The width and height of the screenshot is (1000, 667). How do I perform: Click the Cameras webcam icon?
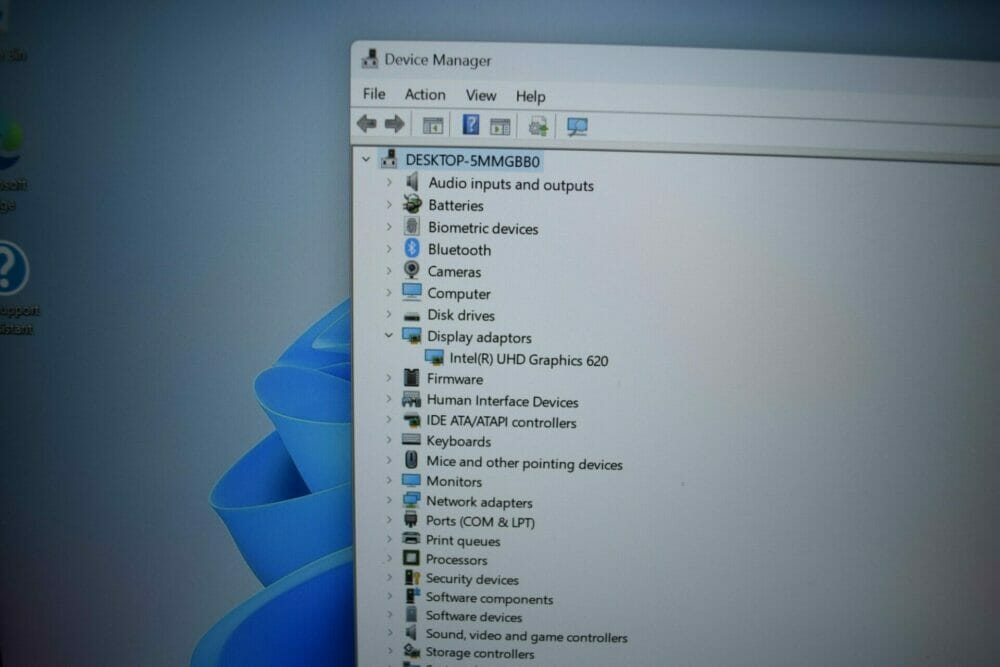[412, 270]
